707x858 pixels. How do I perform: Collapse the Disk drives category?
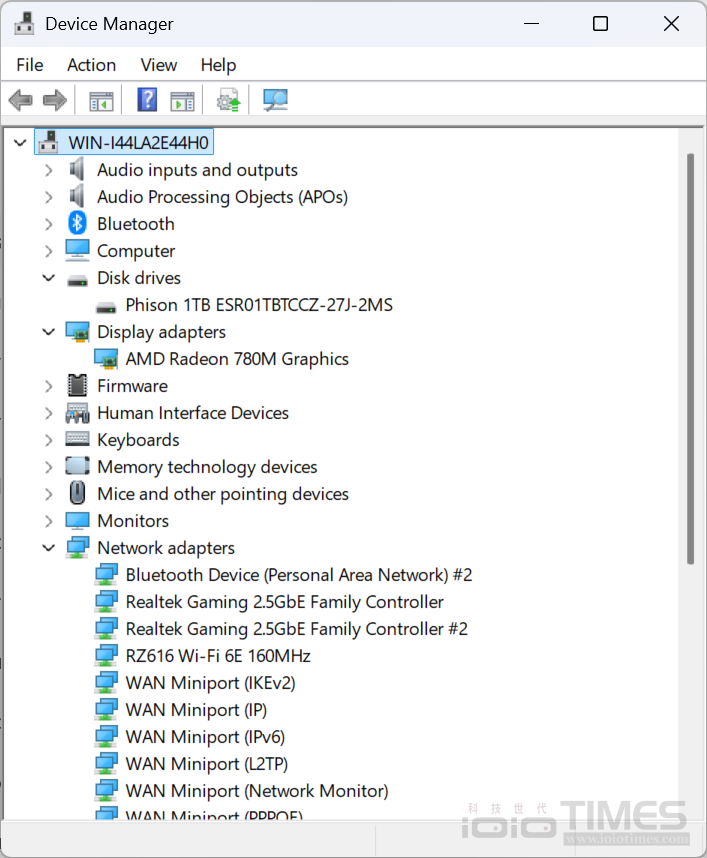(x=48, y=278)
